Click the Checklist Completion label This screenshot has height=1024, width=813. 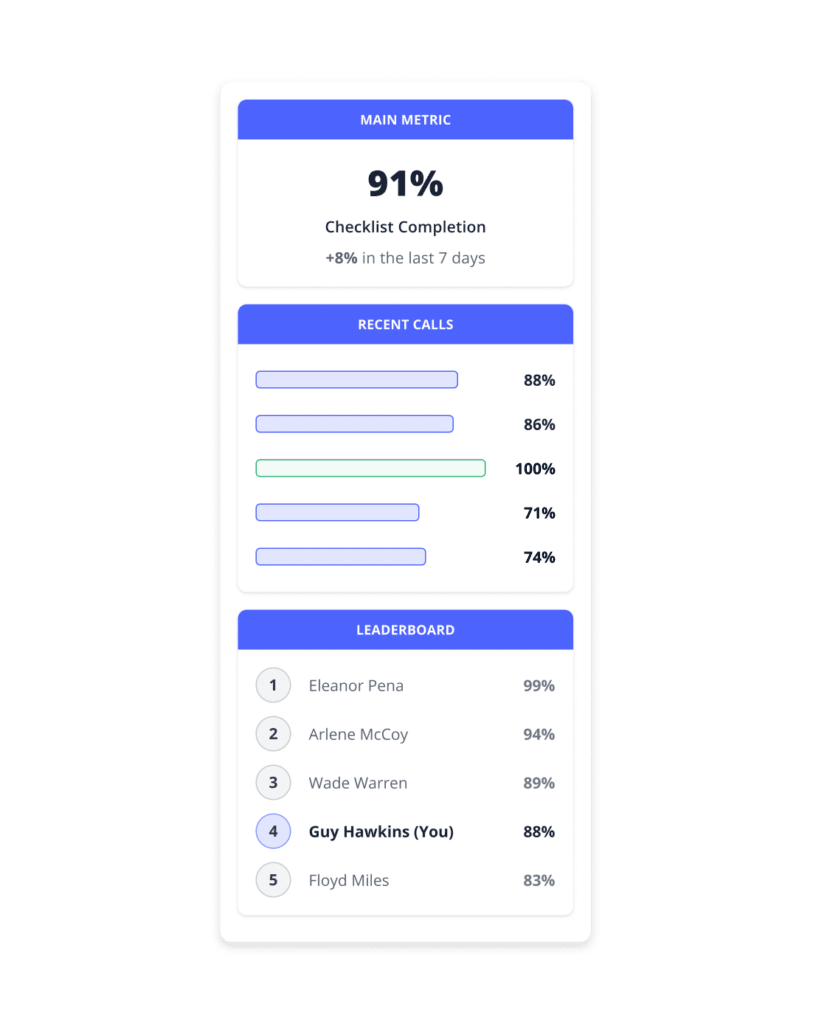pyautogui.click(x=406, y=227)
